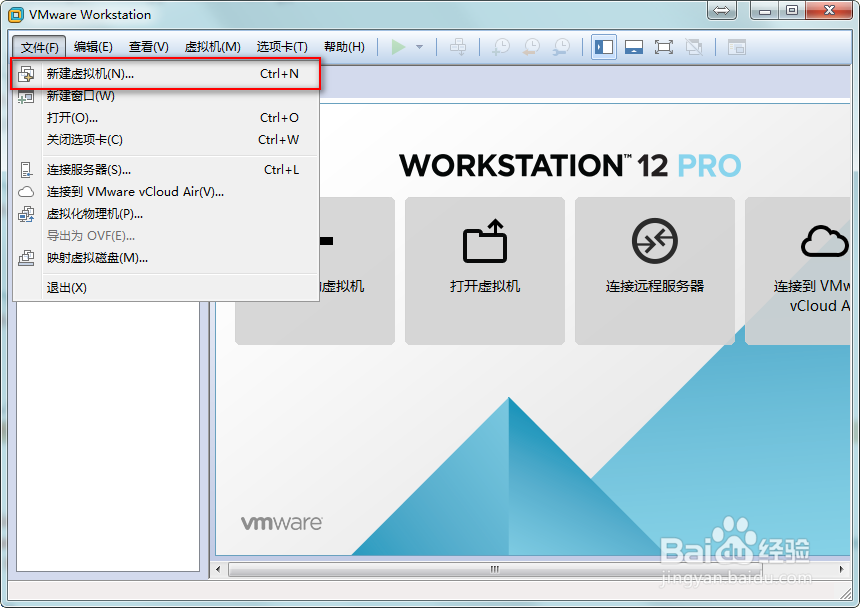Select 新建窗口(W) menu entry
This screenshot has height=608, width=860.
165,96
